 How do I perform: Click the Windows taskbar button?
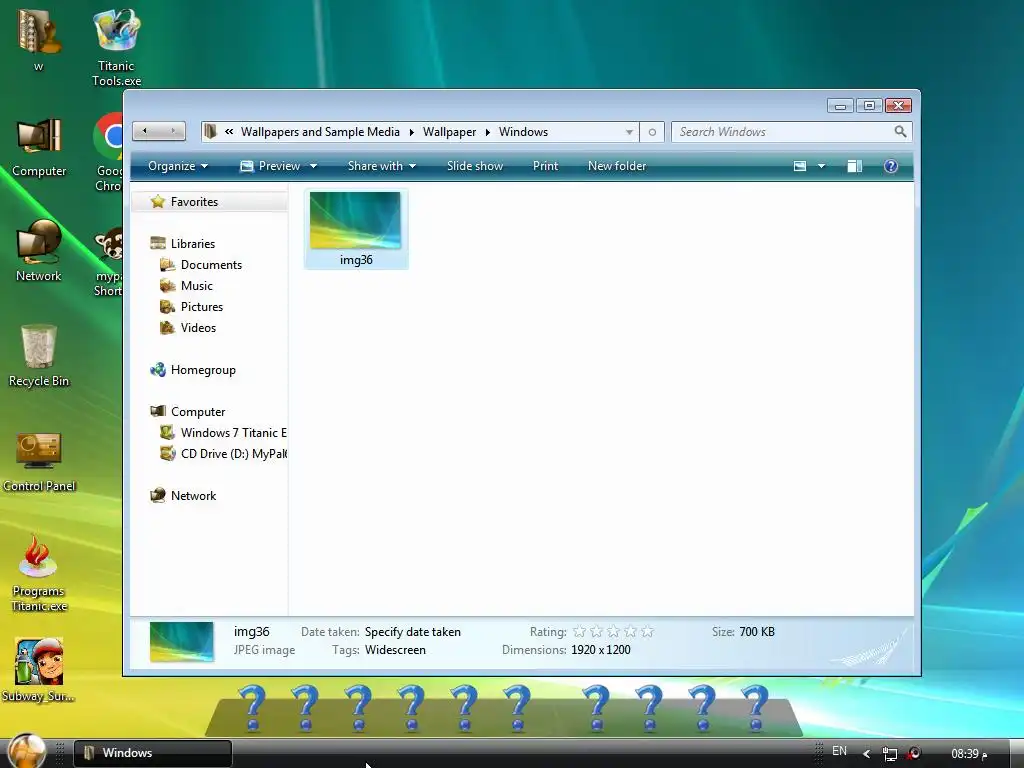tap(153, 753)
